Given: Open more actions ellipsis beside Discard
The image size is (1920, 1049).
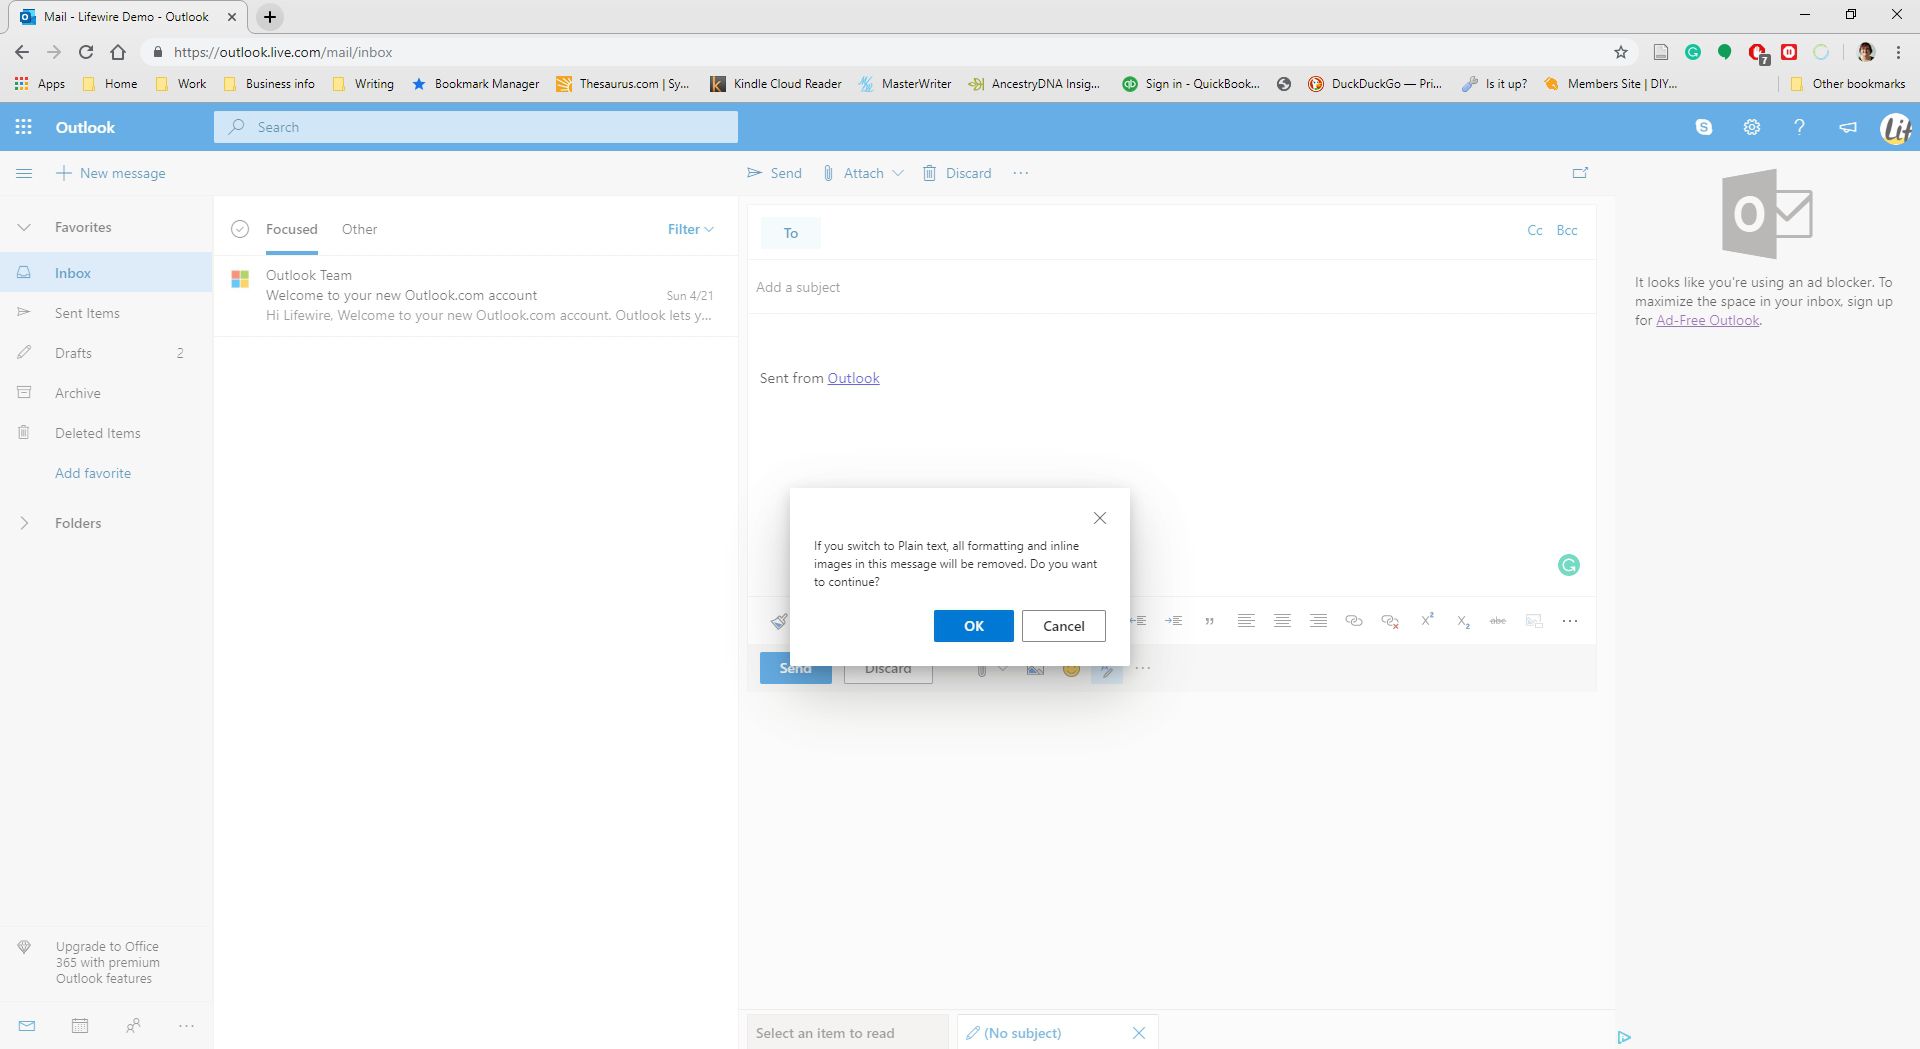Looking at the screenshot, I should 1020,173.
